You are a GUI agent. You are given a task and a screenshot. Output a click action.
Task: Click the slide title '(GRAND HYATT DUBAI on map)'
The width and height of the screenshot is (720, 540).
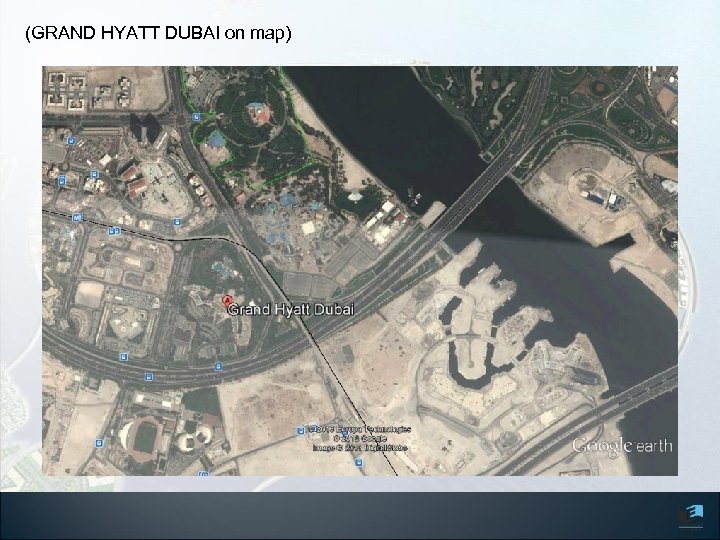[158, 34]
